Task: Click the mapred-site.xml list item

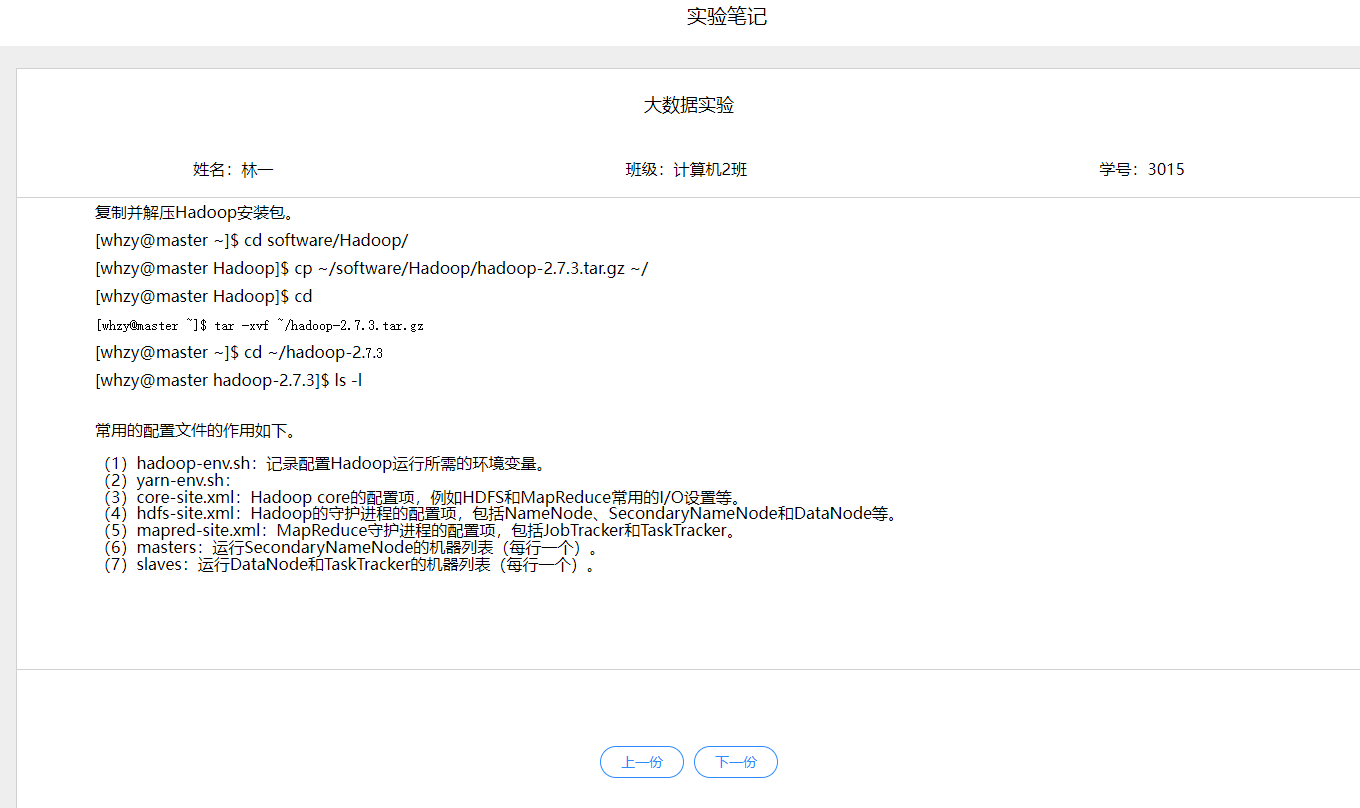Action: coord(420,531)
